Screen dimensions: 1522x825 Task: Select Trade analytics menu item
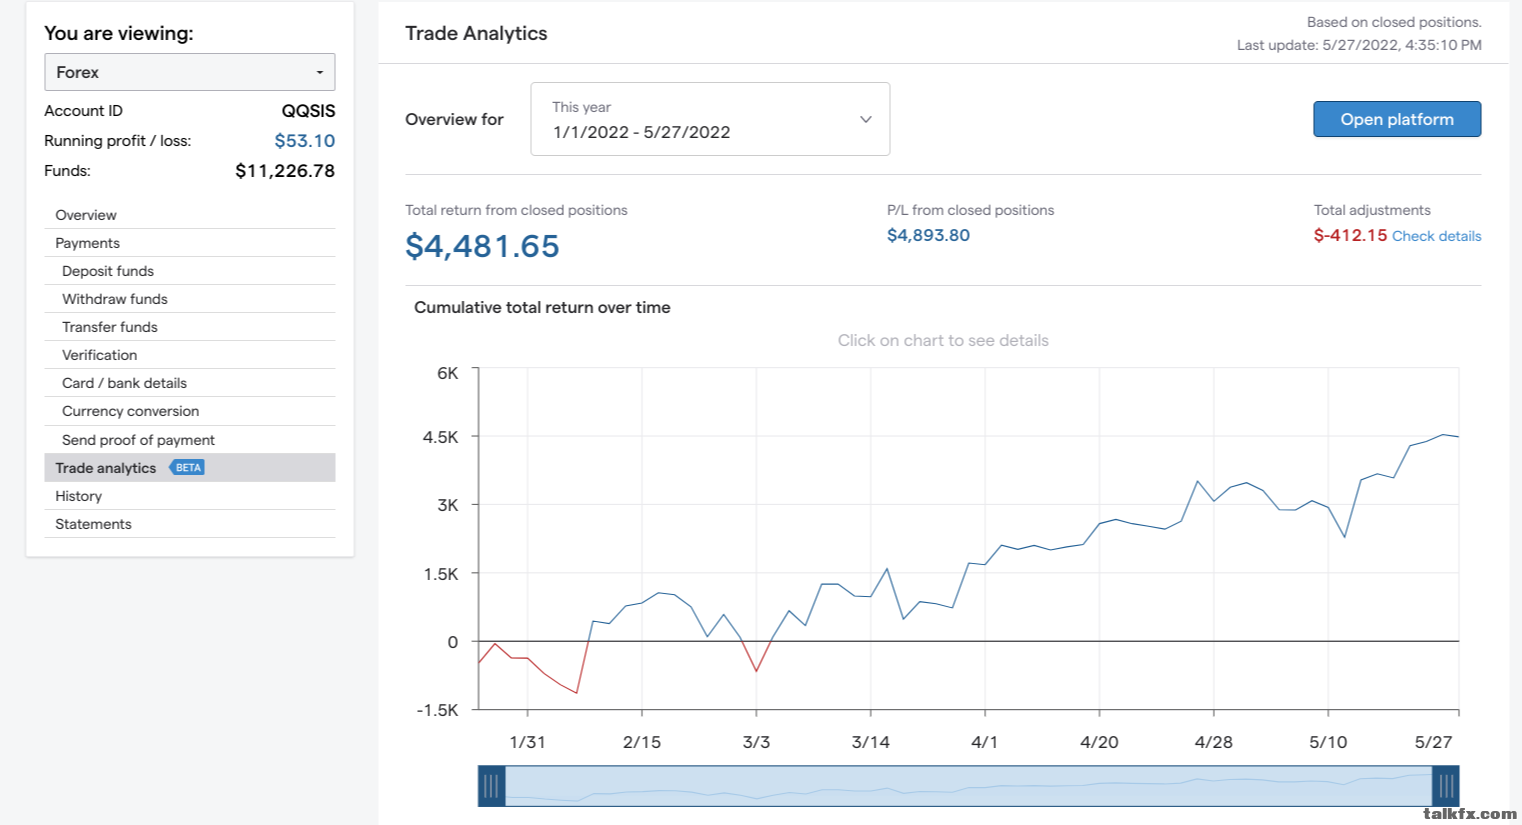point(190,468)
